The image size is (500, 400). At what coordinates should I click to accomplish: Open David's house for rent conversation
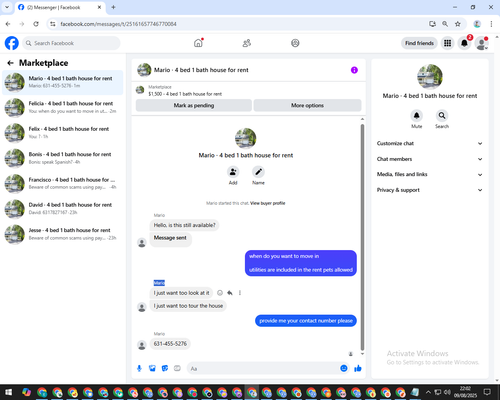tap(63, 209)
